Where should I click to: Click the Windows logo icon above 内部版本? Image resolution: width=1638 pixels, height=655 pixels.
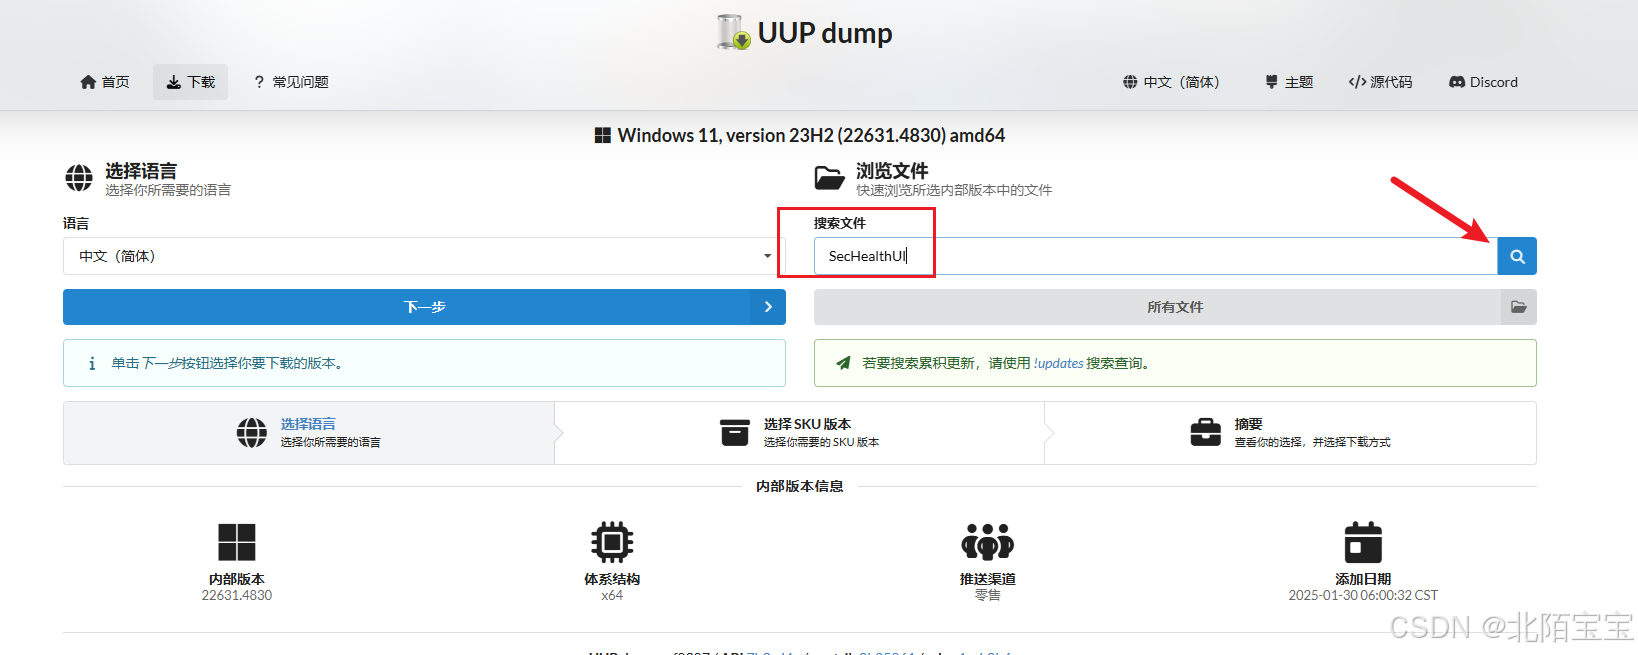click(237, 542)
